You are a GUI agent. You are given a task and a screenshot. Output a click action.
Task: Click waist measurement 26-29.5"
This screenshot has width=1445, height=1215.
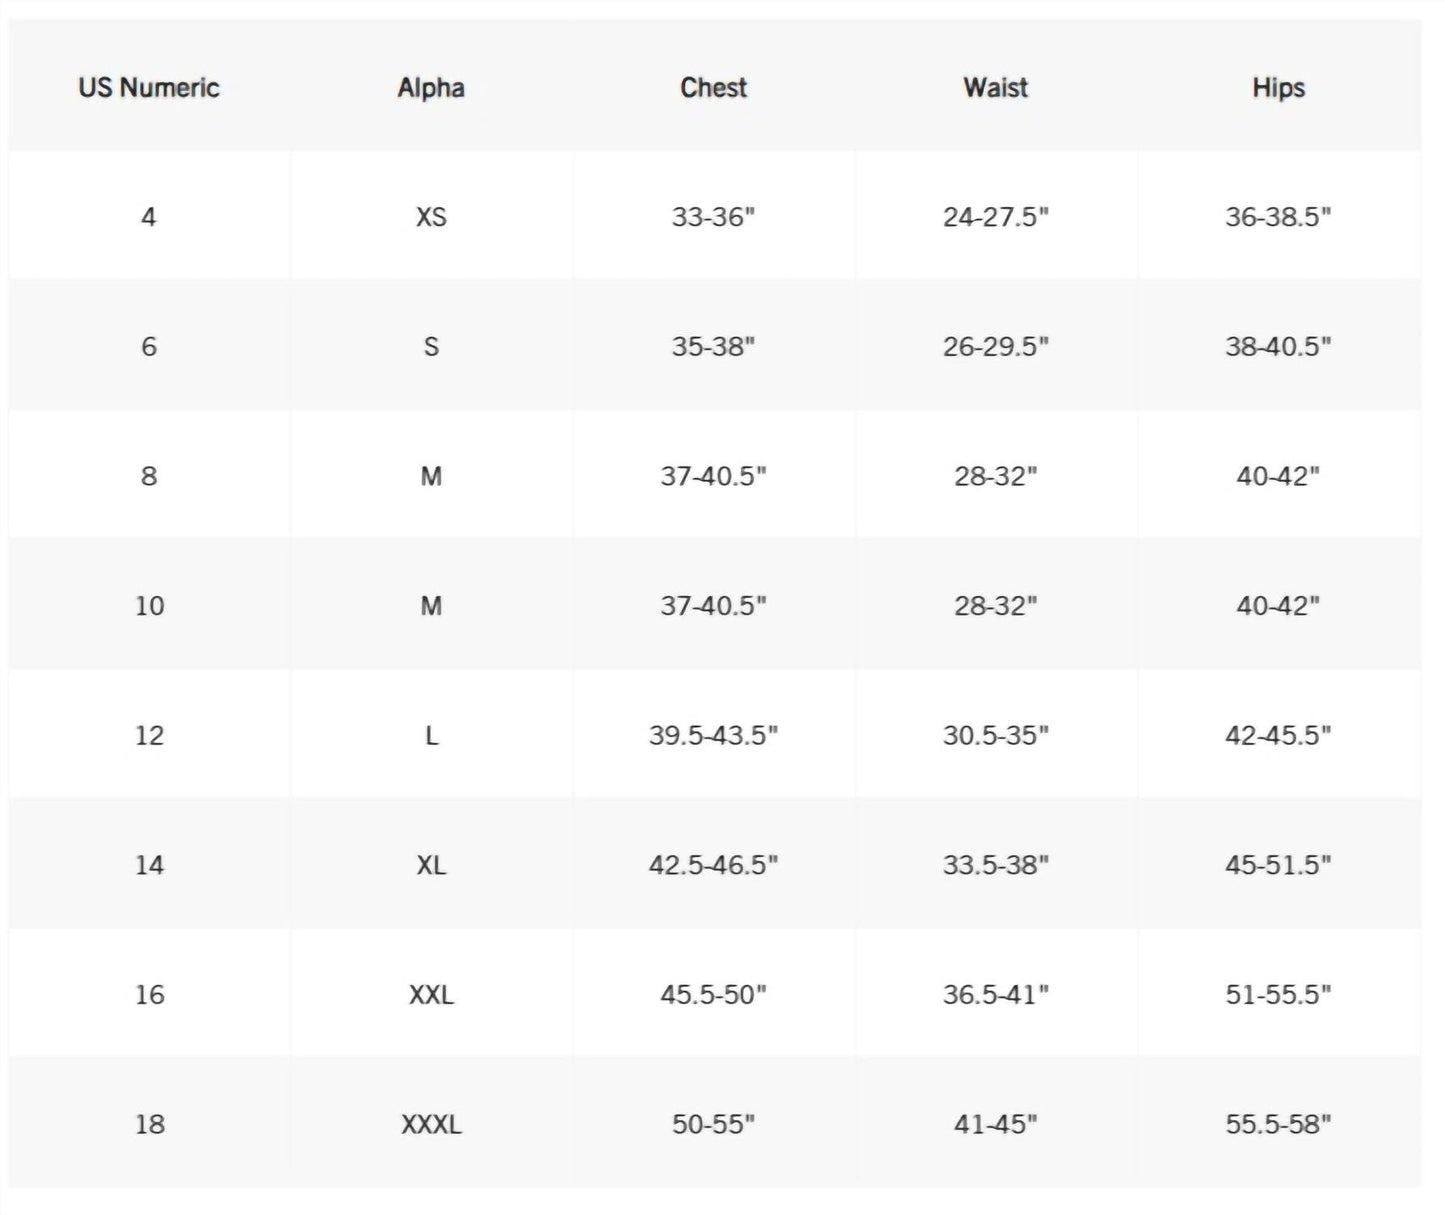point(996,347)
